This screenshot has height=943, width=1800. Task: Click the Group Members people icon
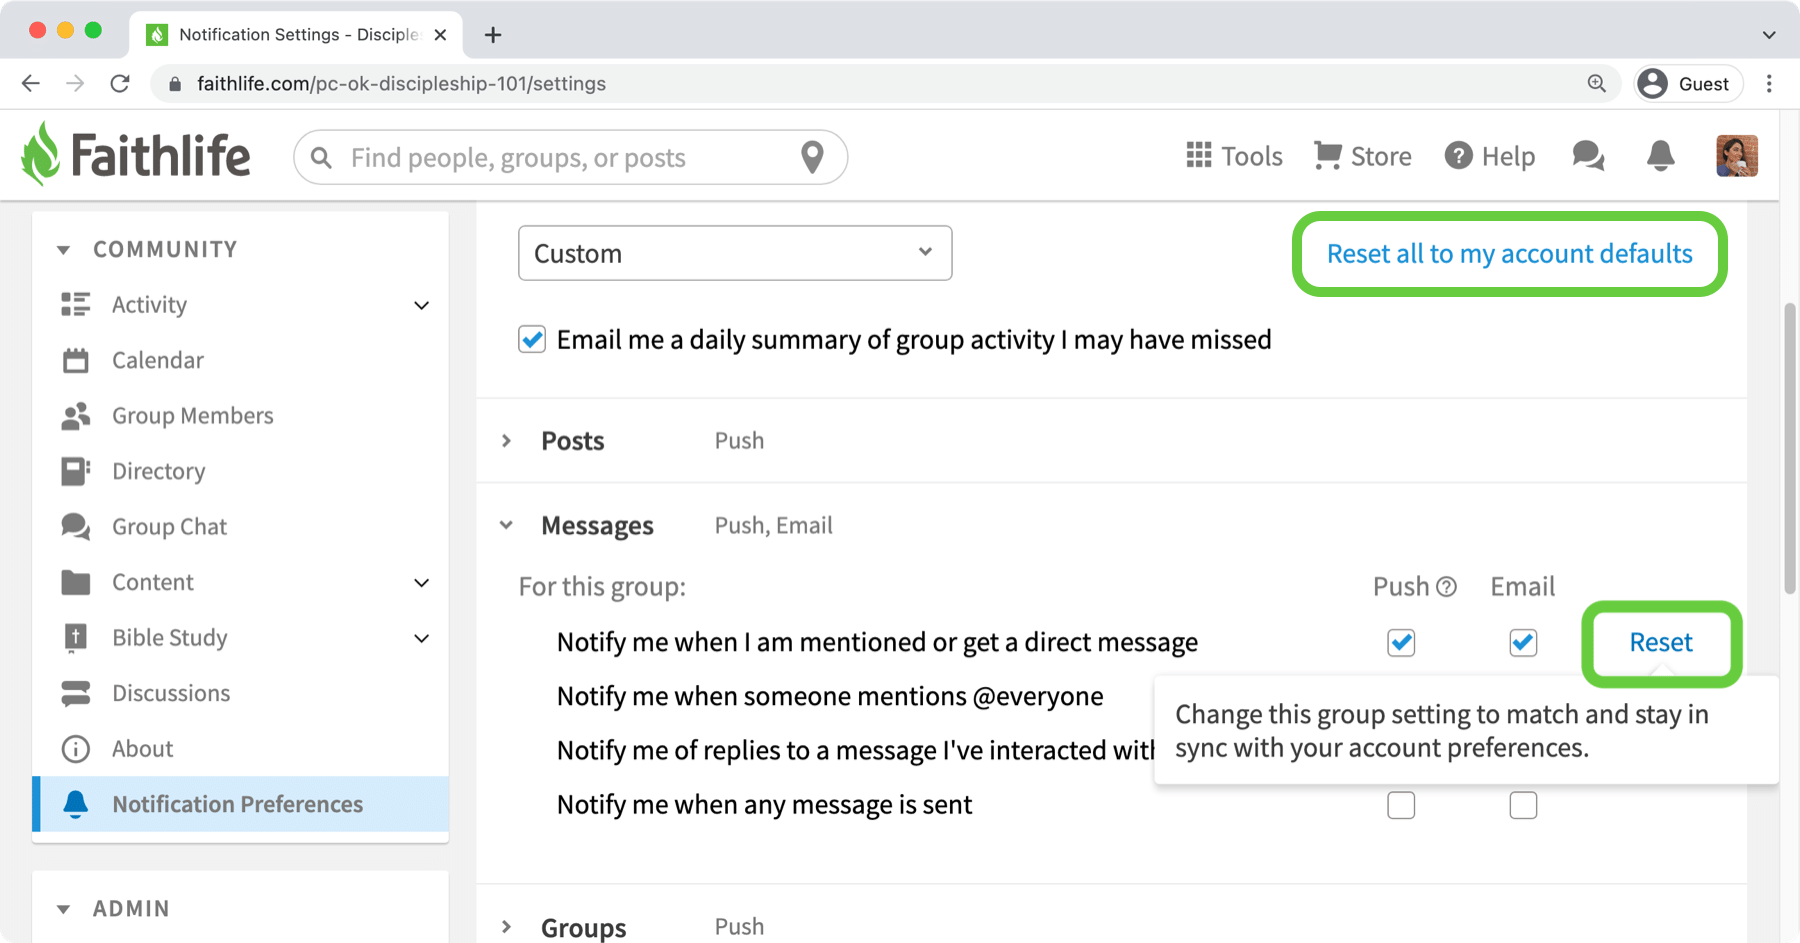click(x=76, y=416)
